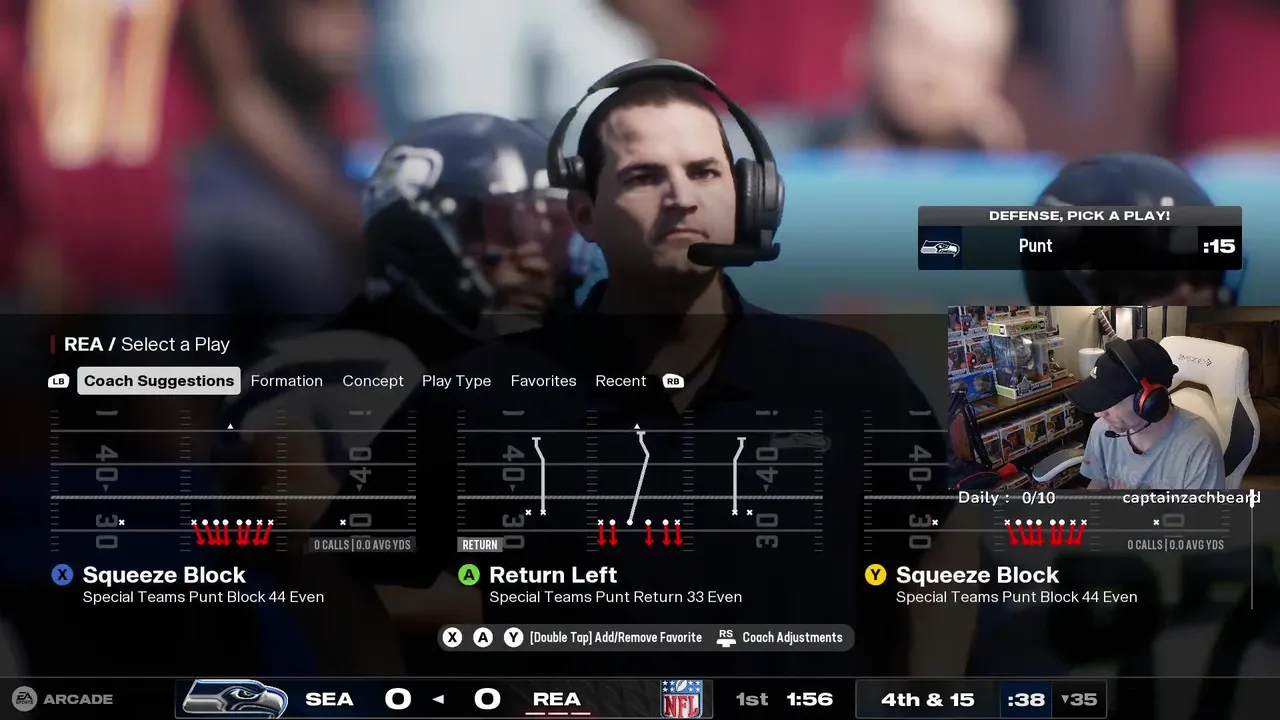The width and height of the screenshot is (1280, 720).
Task: Click the 1:56 game clock
Action: click(x=809, y=699)
